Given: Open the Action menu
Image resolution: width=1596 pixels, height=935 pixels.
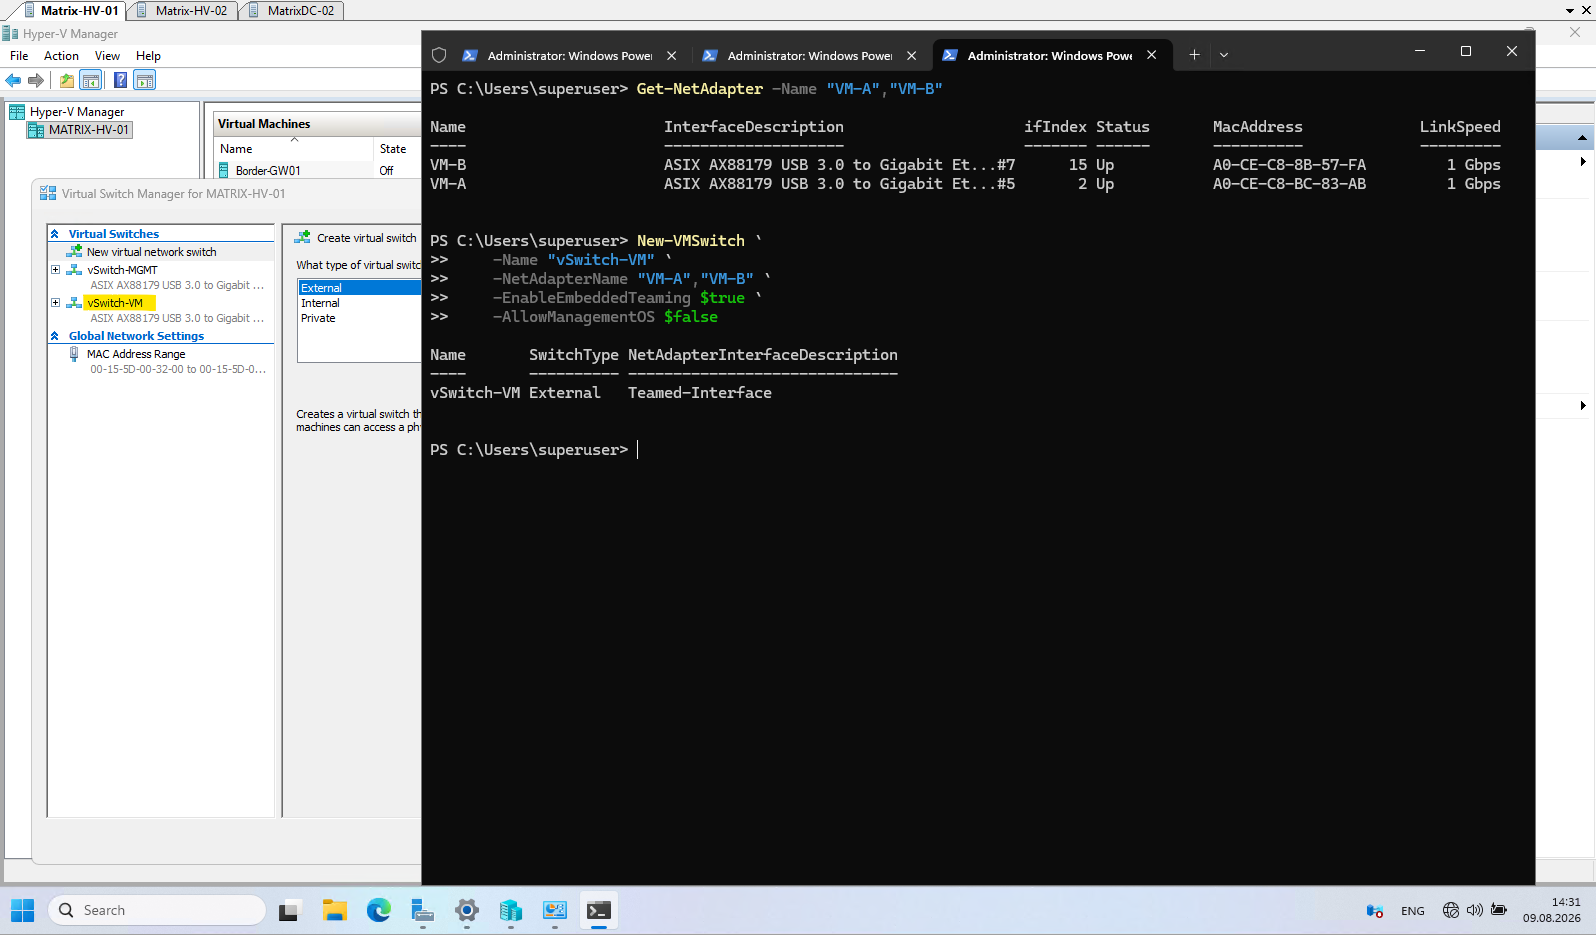Looking at the screenshot, I should click(61, 56).
